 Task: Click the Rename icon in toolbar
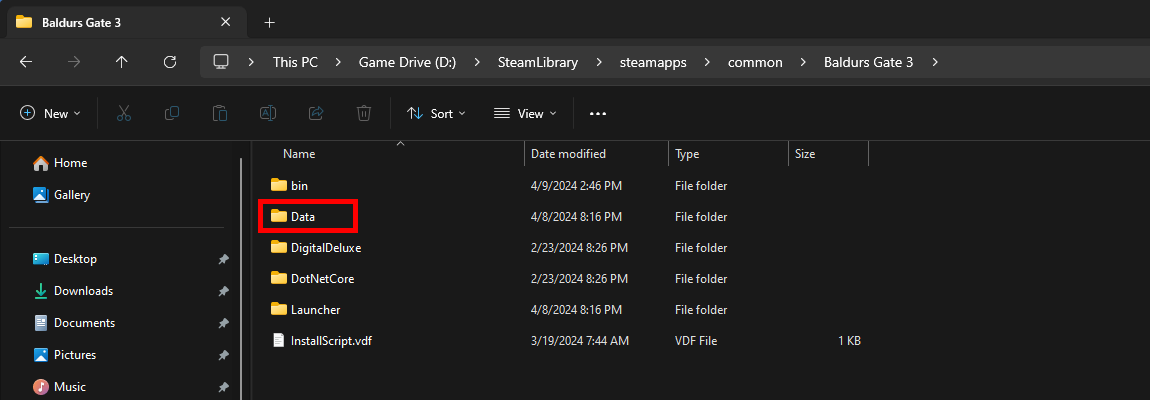coord(268,114)
